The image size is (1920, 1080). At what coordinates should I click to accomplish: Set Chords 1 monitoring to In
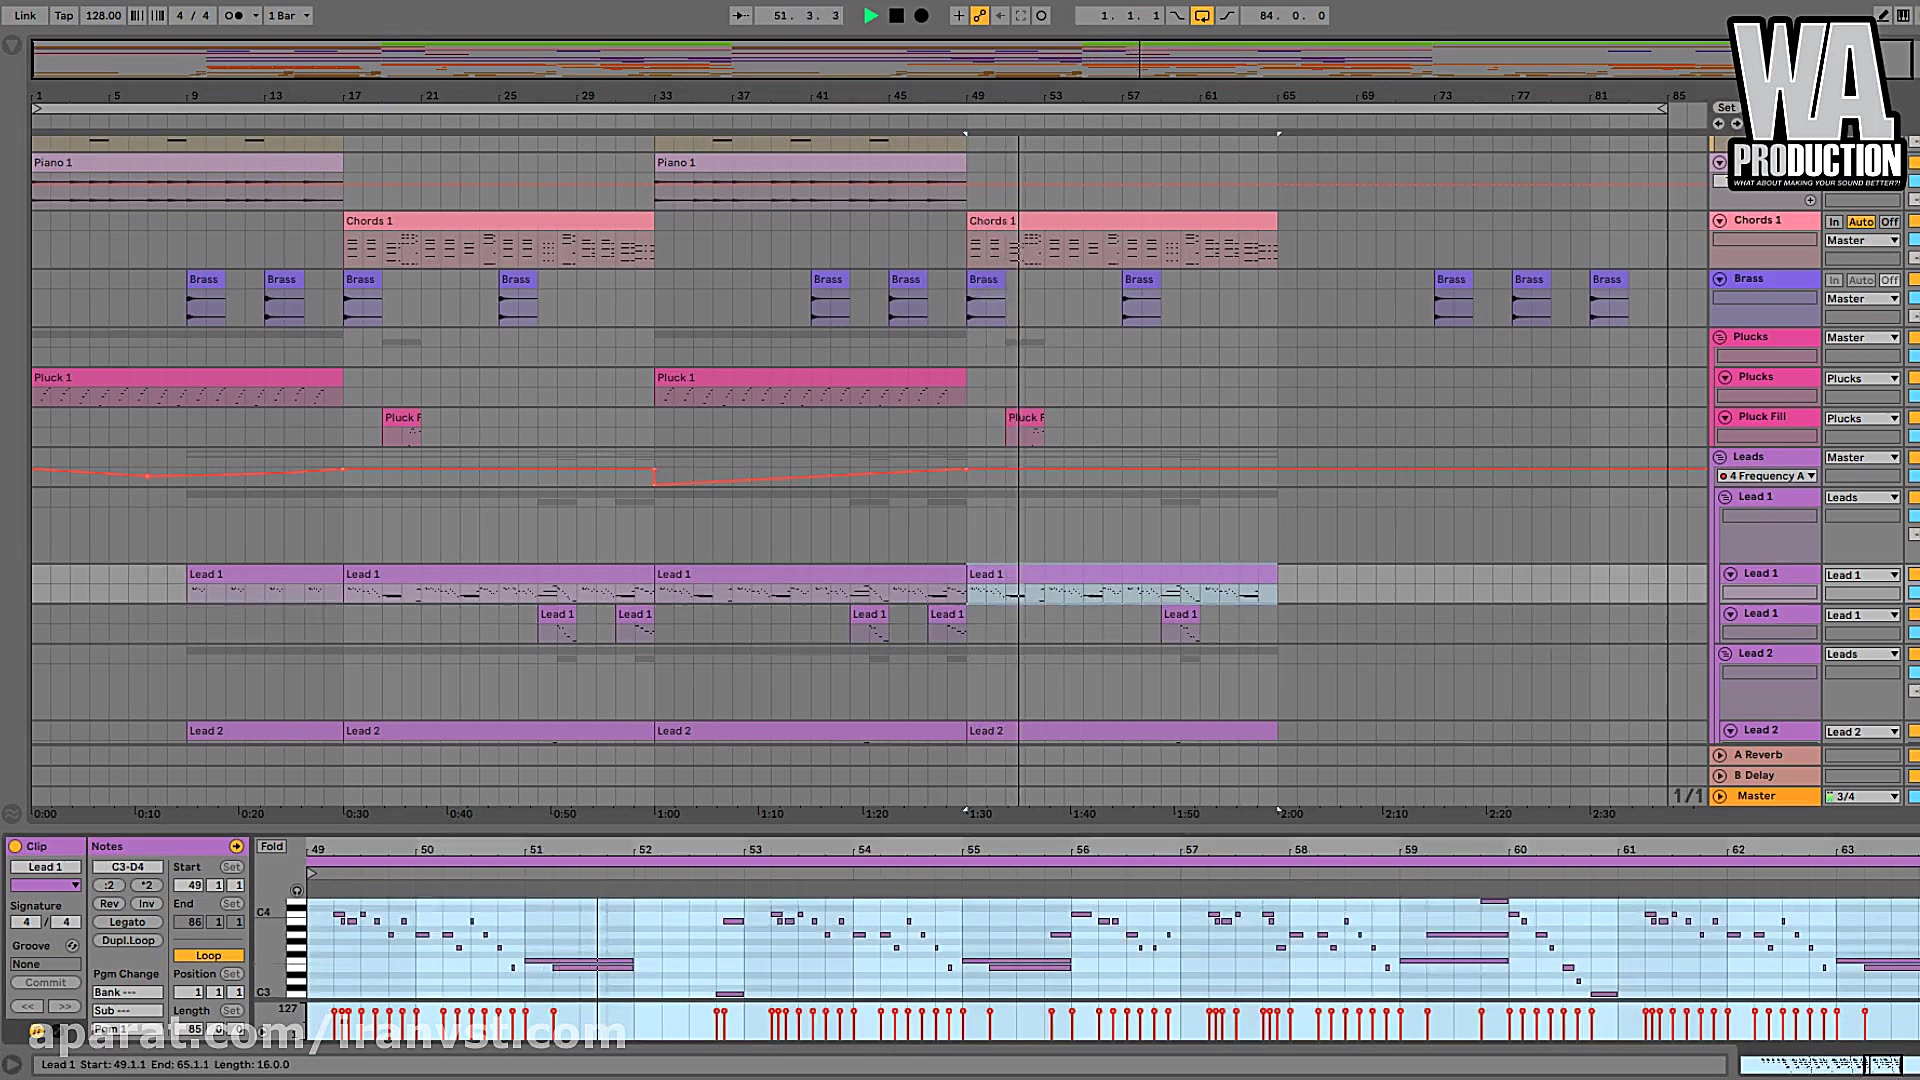(x=1833, y=222)
